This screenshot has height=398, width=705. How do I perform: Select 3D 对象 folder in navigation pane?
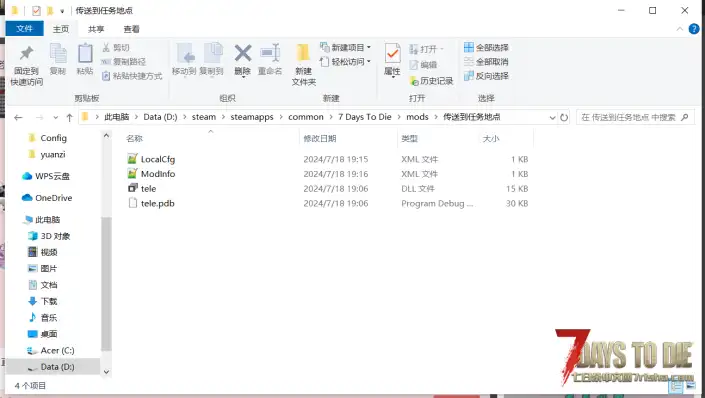pos(49,236)
